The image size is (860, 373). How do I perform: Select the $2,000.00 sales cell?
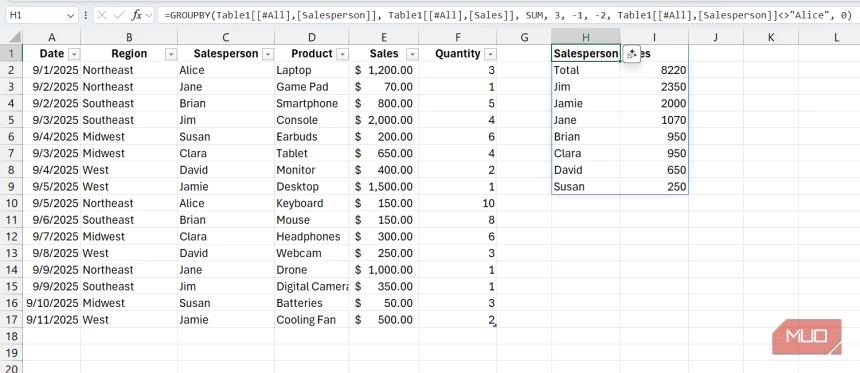pos(383,120)
